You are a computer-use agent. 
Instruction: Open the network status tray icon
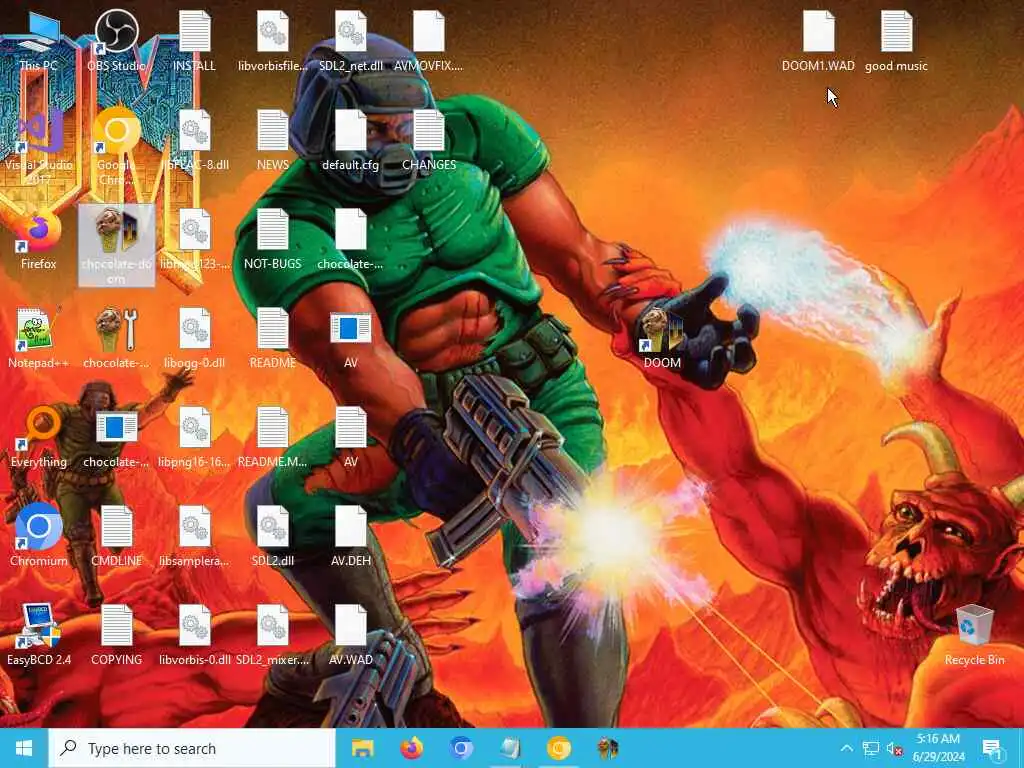click(x=871, y=748)
